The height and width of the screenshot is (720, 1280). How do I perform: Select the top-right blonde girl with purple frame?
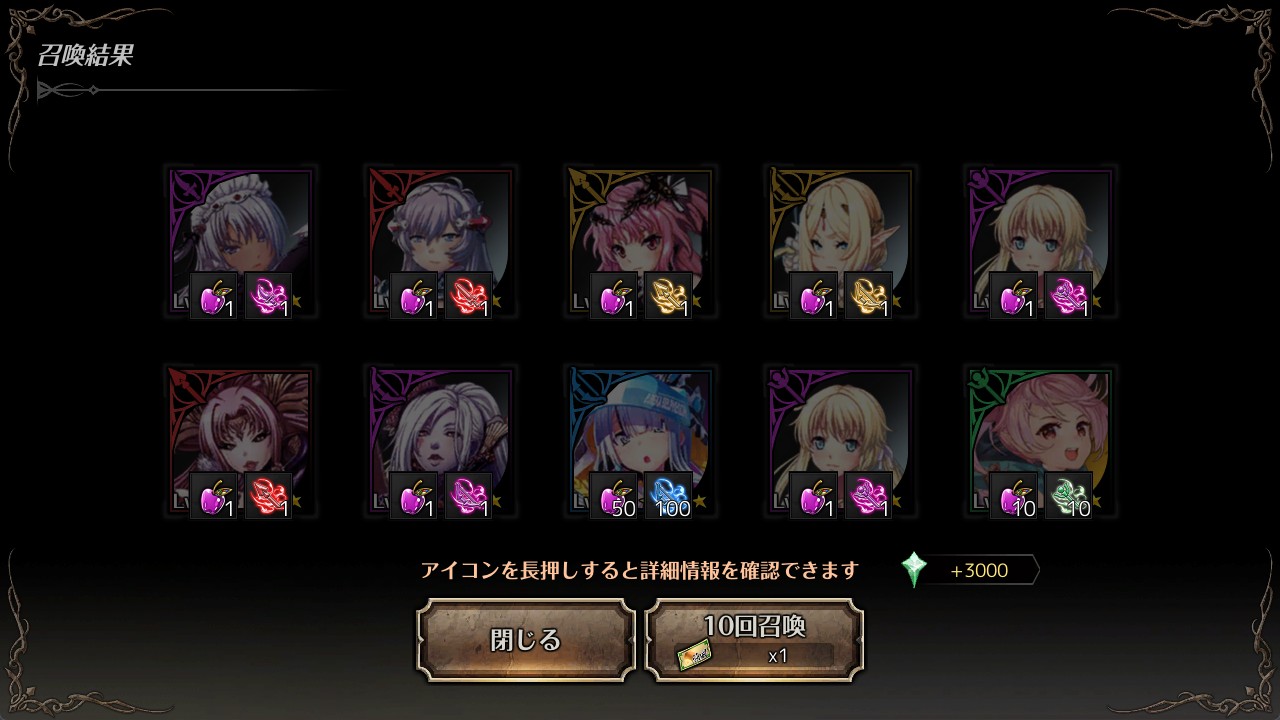coord(1040,242)
